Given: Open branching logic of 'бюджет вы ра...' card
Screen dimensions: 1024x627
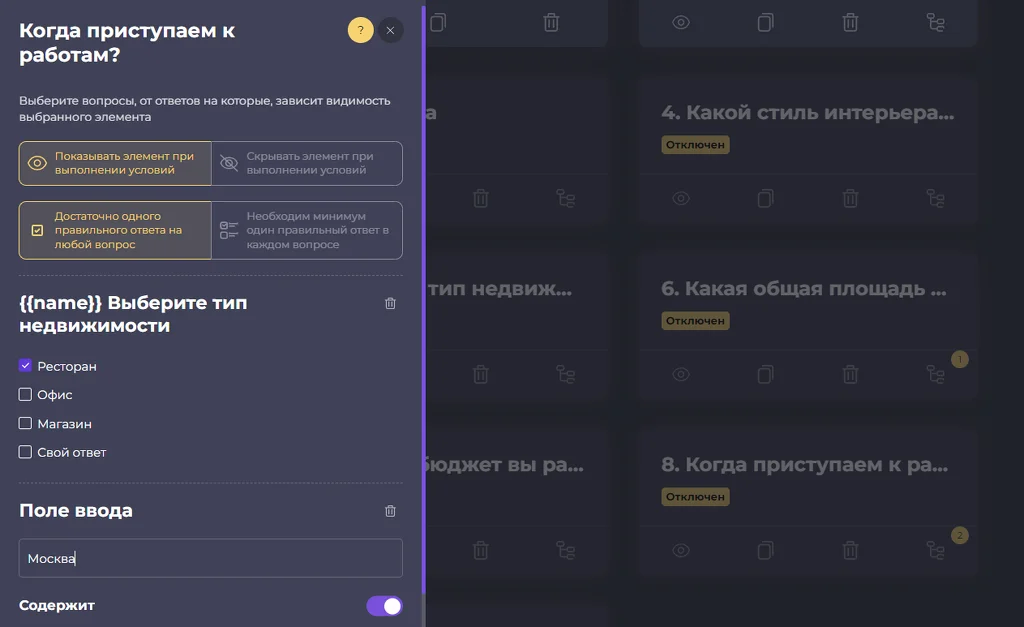Looking at the screenshot, I should click(566, 551).
